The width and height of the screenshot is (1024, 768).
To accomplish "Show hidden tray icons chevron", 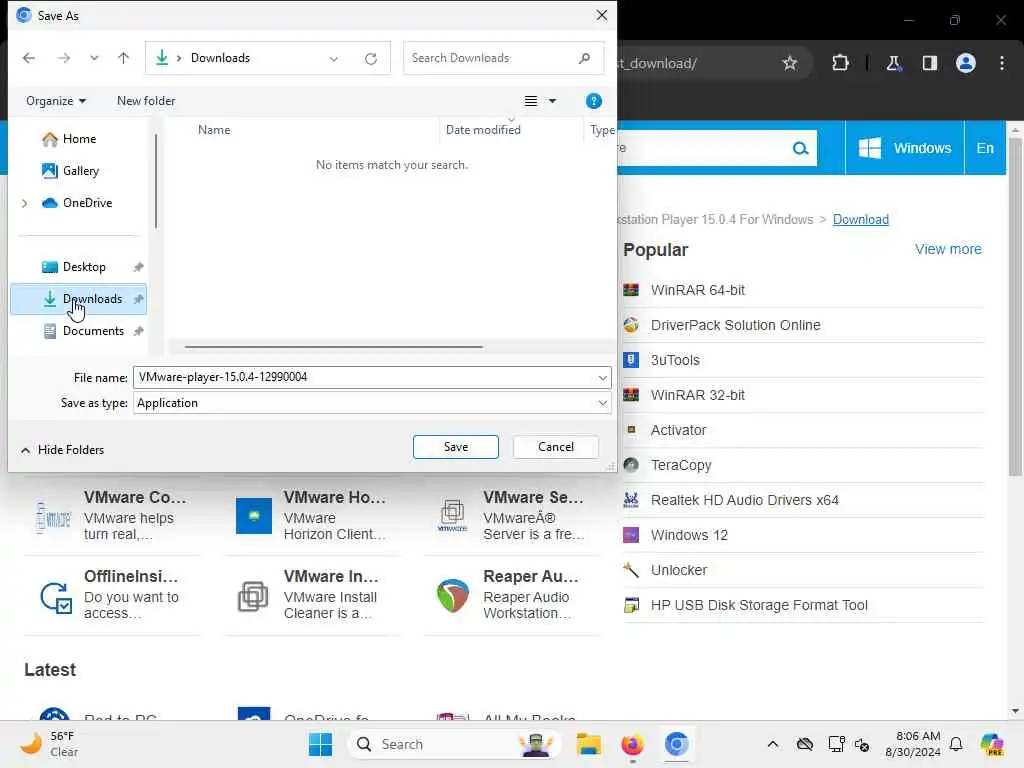I will 773,744.
